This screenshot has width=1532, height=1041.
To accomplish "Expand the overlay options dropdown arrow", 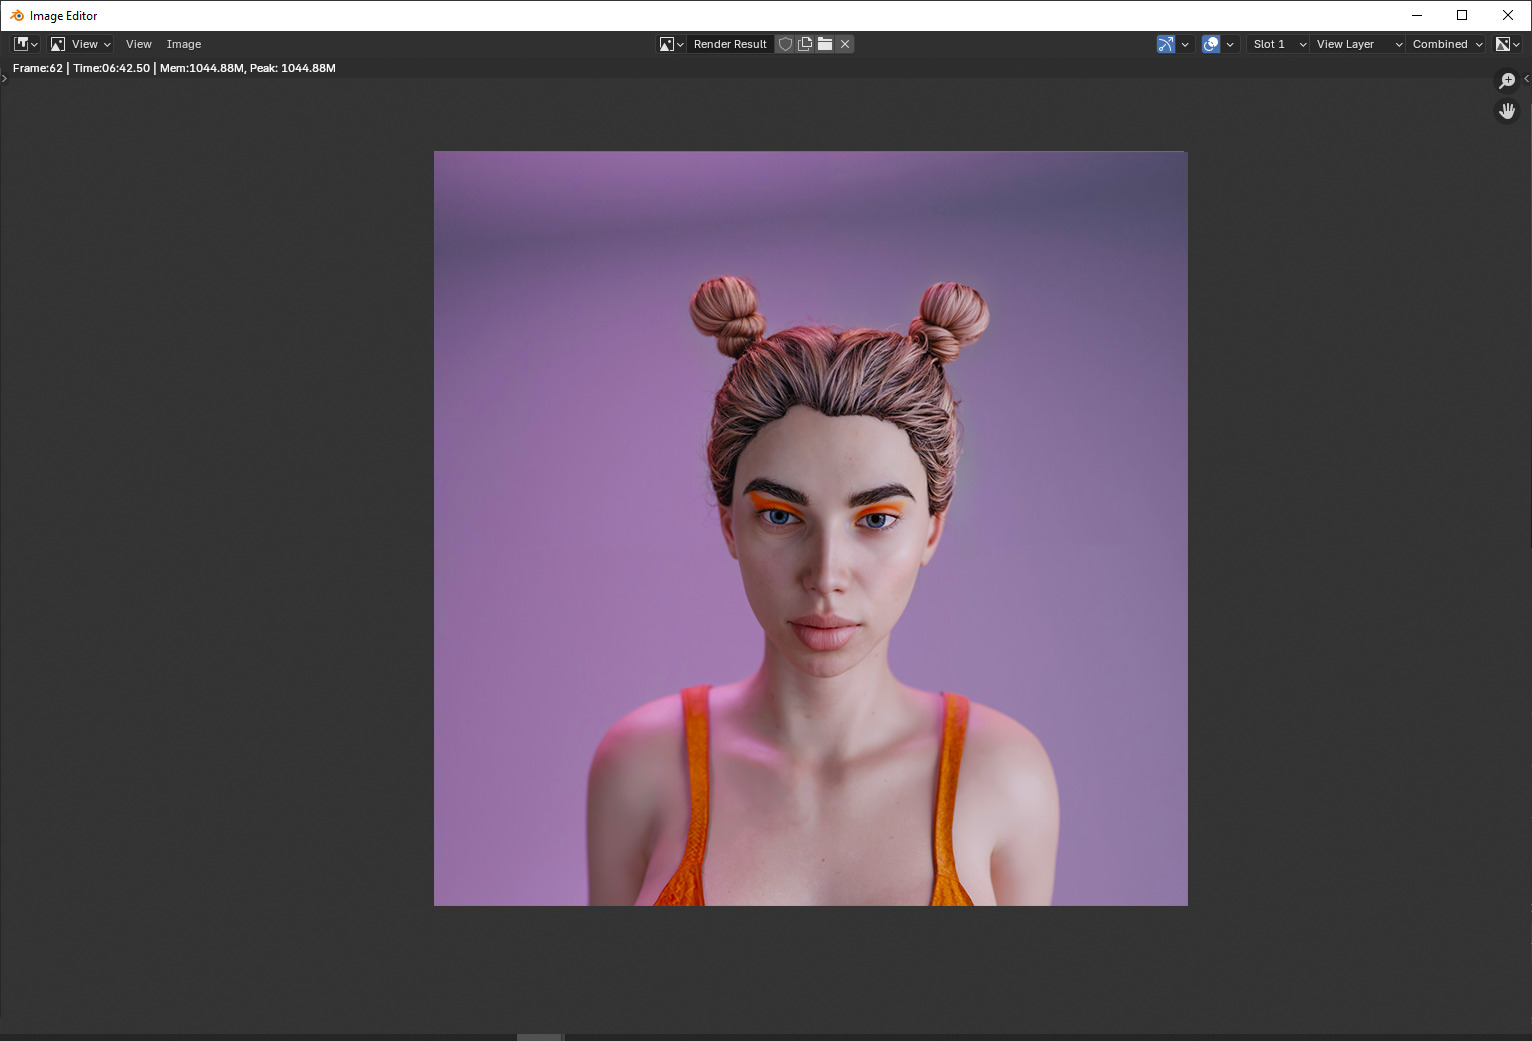I will 1230,44.
